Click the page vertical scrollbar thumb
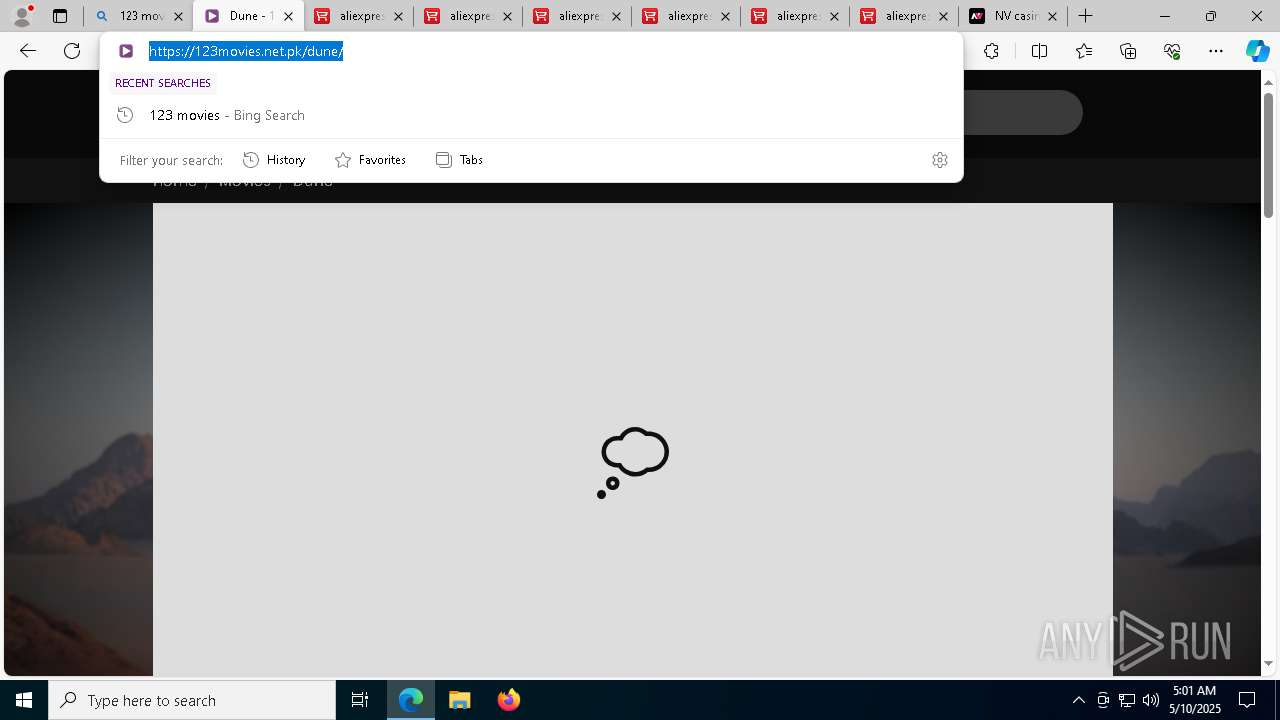The image size is (1280, 720). [1268, 155]
